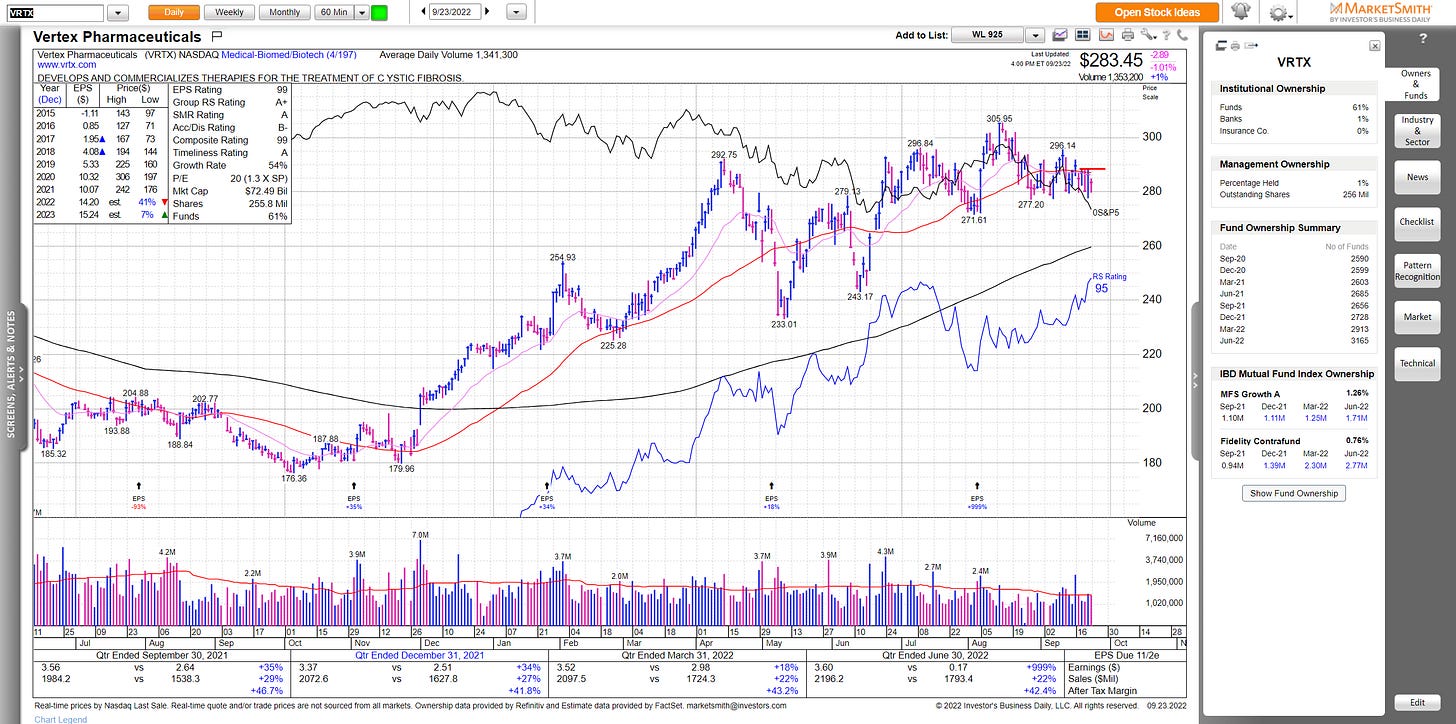
Task: Click the dock panel icon in VRTX panel
Action: tap(1222, 46)
